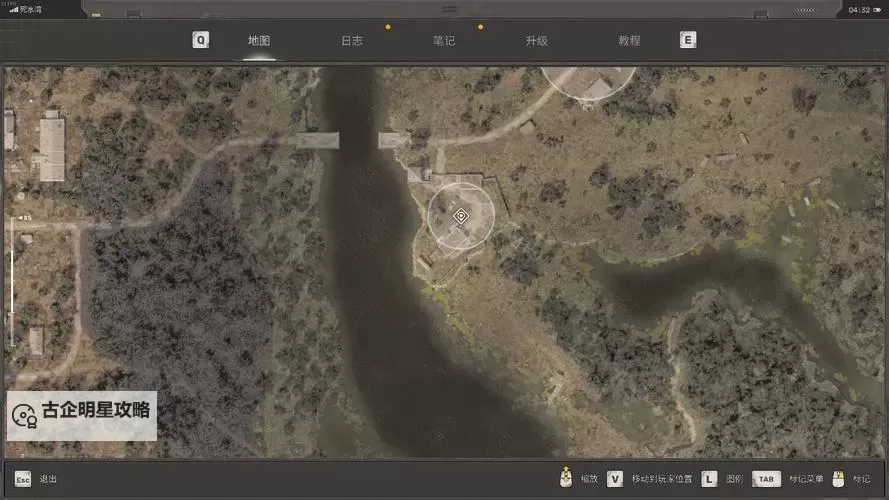Open the 教程 tutorial tab
Viewport: 889px width, 500px height.
coord(629,41)
